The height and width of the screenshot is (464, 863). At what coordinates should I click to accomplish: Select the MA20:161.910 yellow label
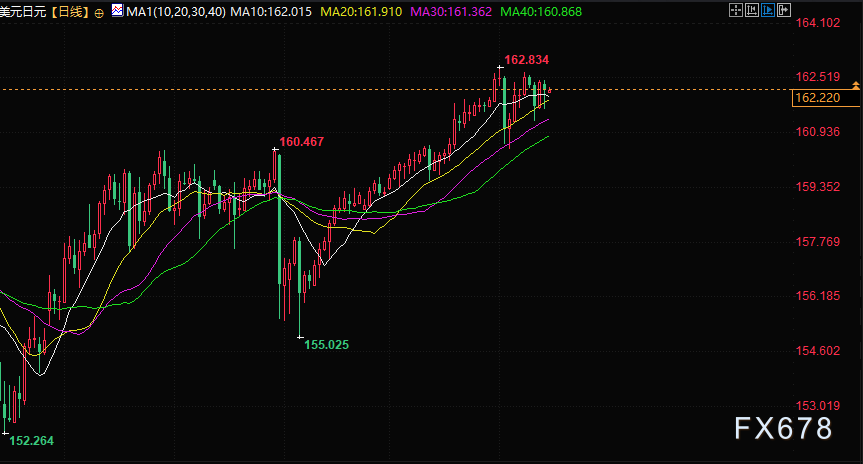(x=361, y=12)
